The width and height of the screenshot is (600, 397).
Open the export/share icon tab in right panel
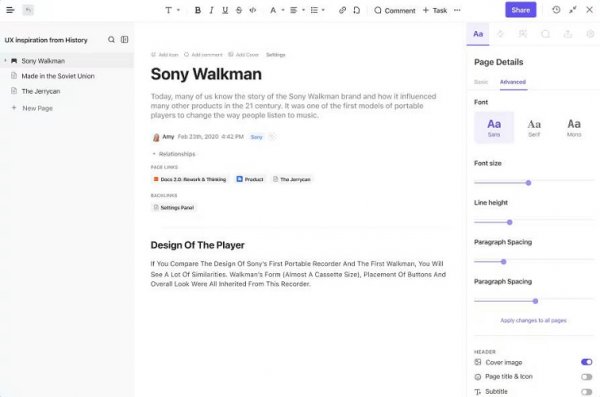(568, 34)
